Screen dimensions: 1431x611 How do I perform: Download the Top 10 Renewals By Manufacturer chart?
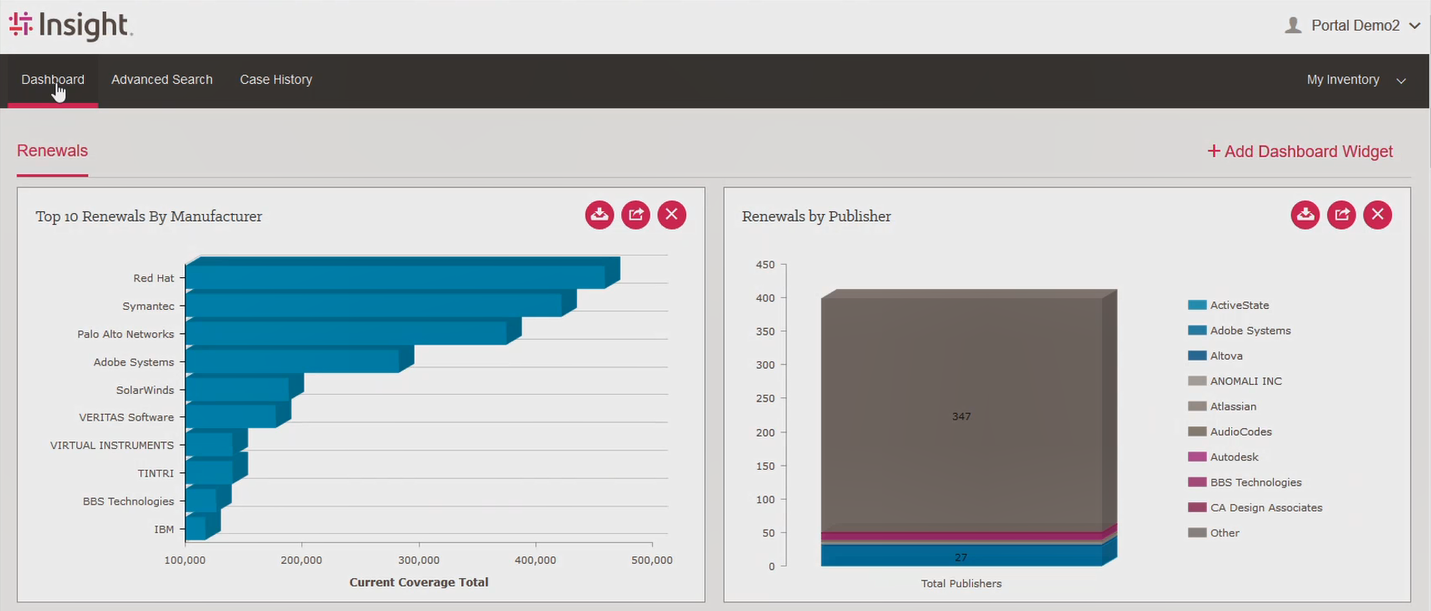click(599, 215)
